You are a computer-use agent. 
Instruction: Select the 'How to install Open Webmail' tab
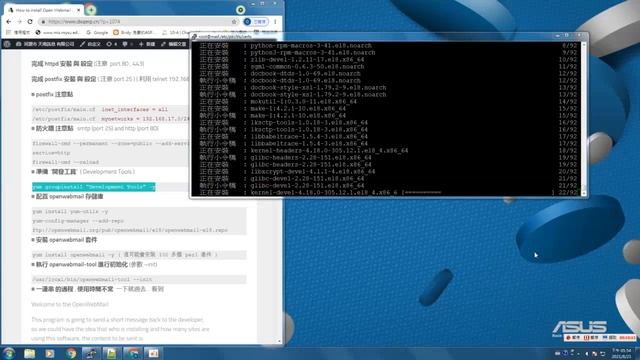[43, 10]
